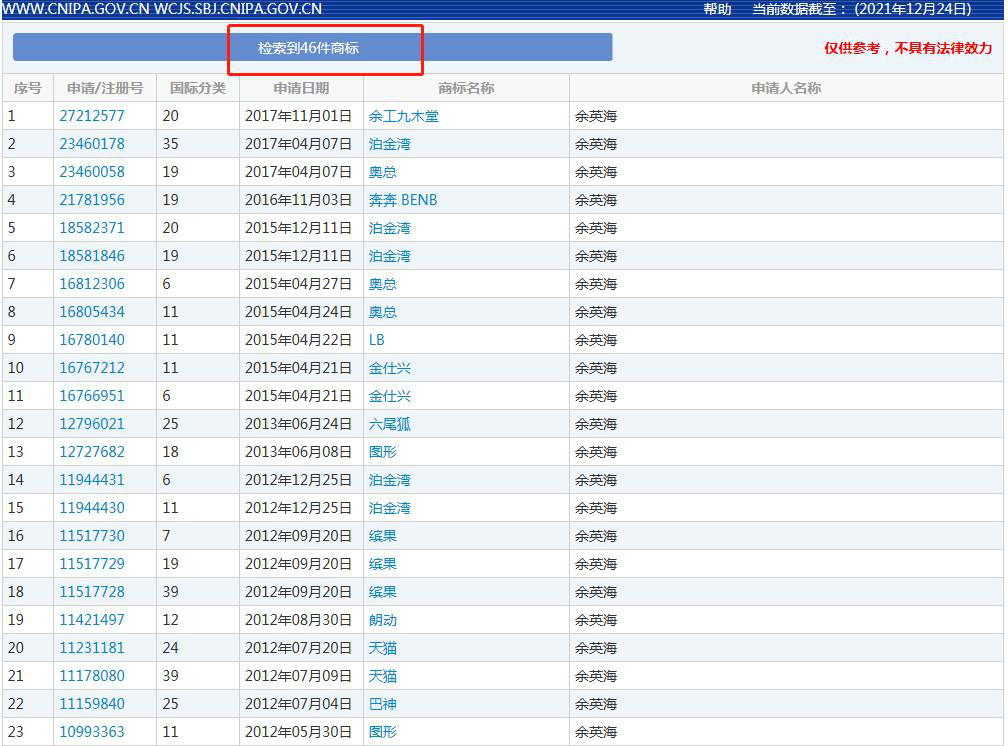Open application number 11517730
This screenshot has width=1008, height=746.
92,536
